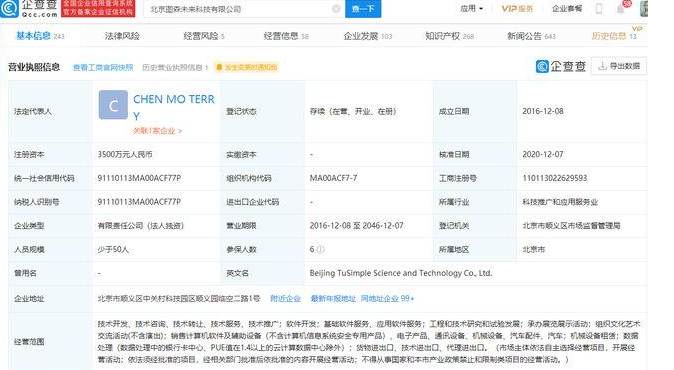
Task: Click the company address 北京市顺义区中关村科技园区
Action: click(179, 298)
